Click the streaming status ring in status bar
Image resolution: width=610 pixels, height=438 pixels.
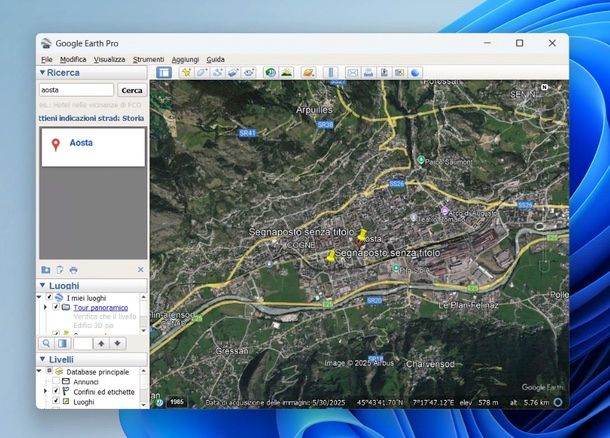(x=558, y=402)
